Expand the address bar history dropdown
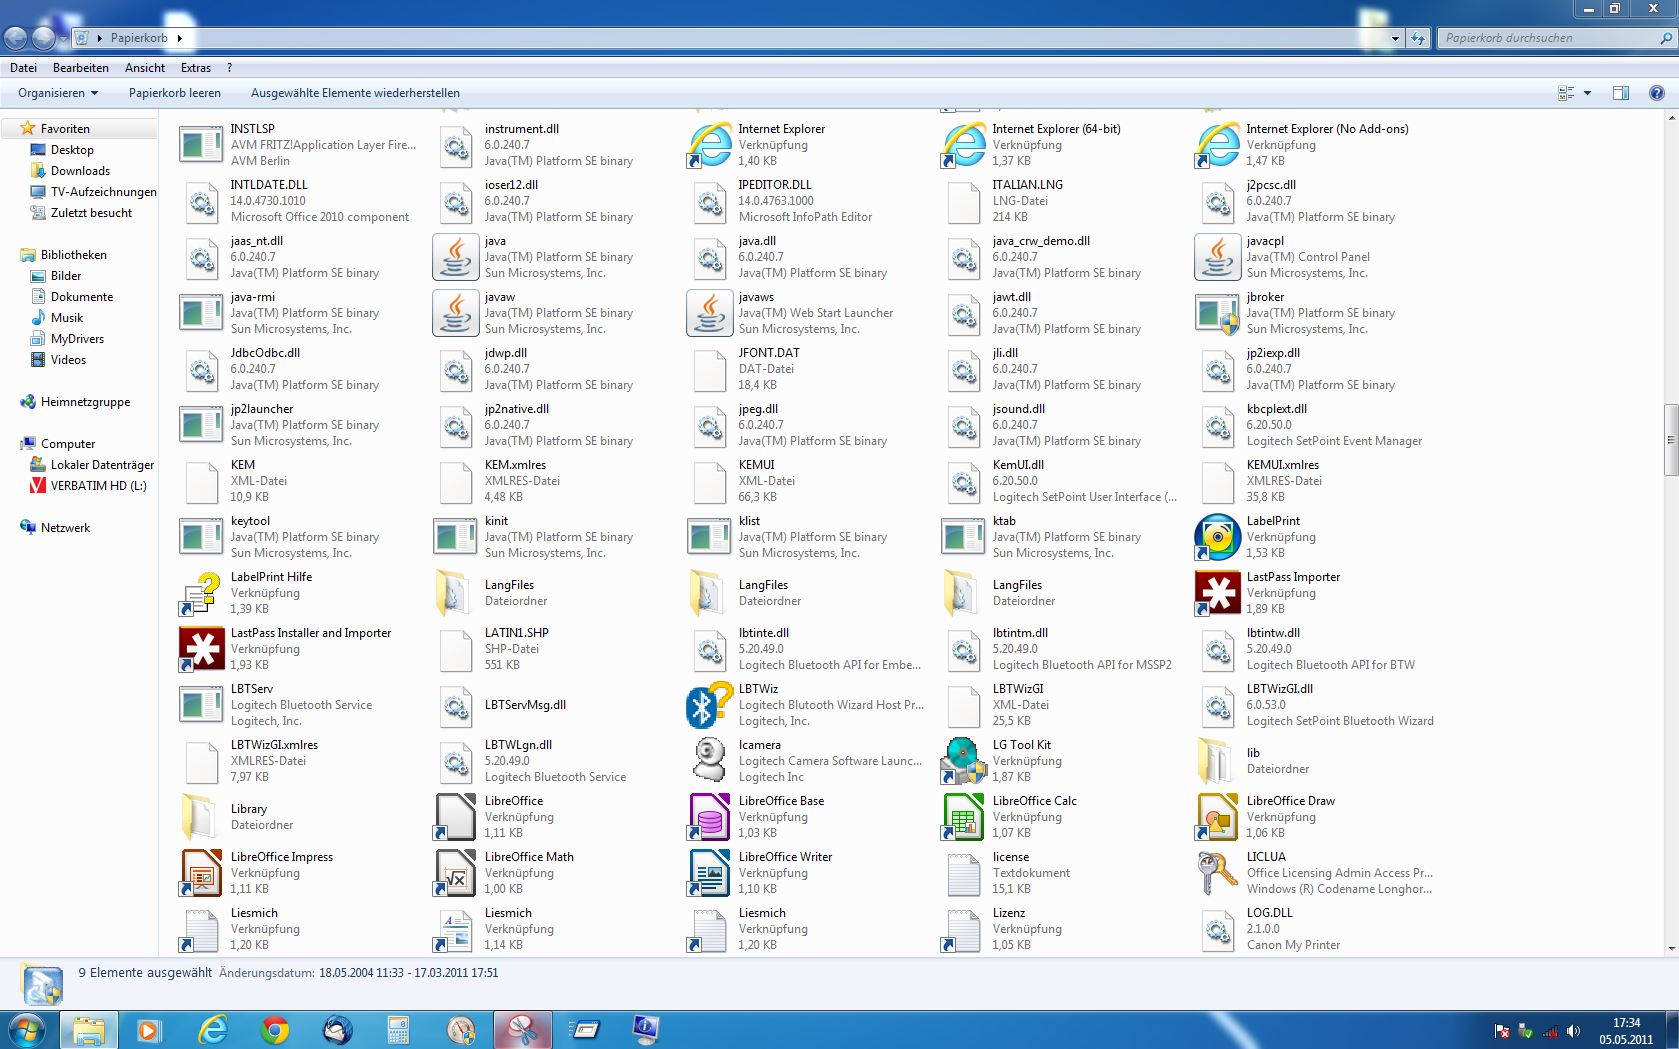This screenshot has width=1679, height=1049. tap(1395, 38)
